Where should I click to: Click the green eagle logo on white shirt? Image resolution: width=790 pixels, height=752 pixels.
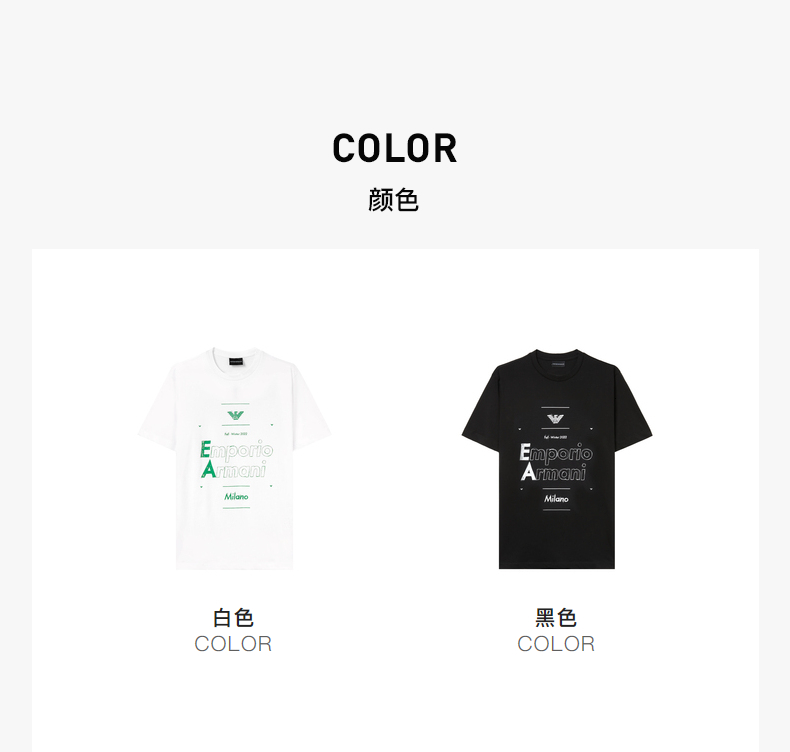[235, 416]
